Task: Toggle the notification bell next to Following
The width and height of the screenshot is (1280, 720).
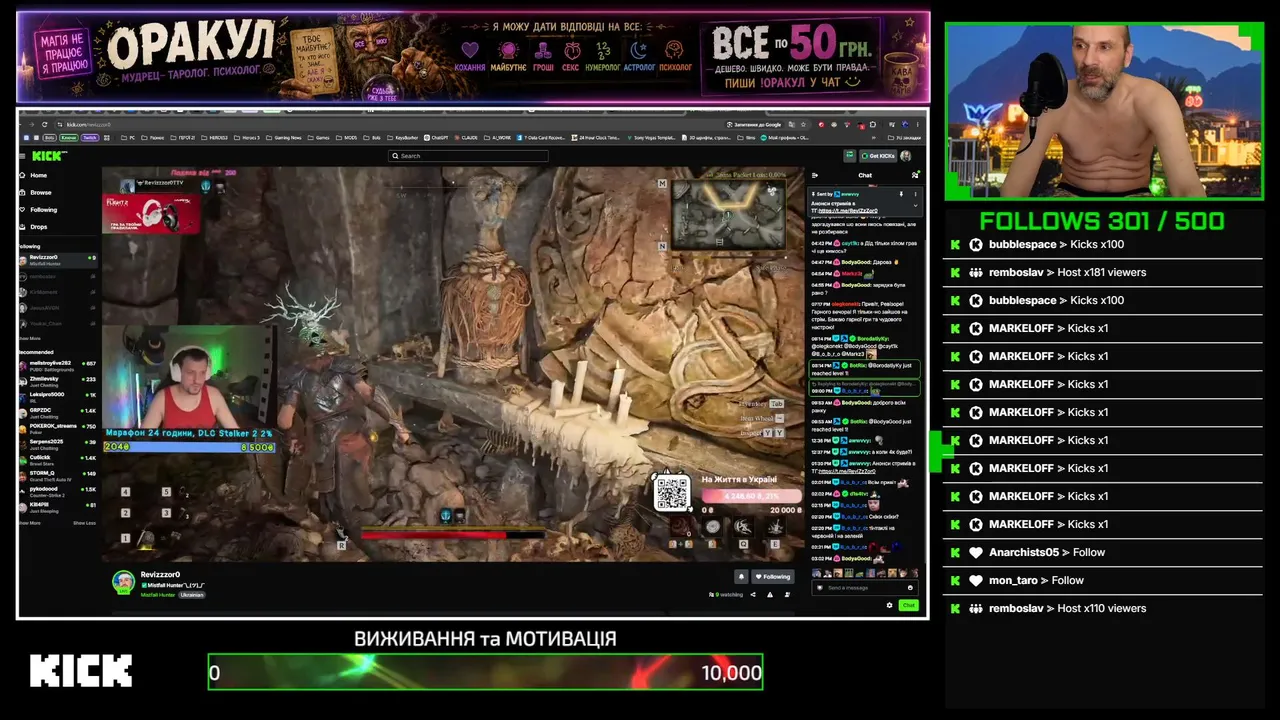Action: [x=741, y=577]
